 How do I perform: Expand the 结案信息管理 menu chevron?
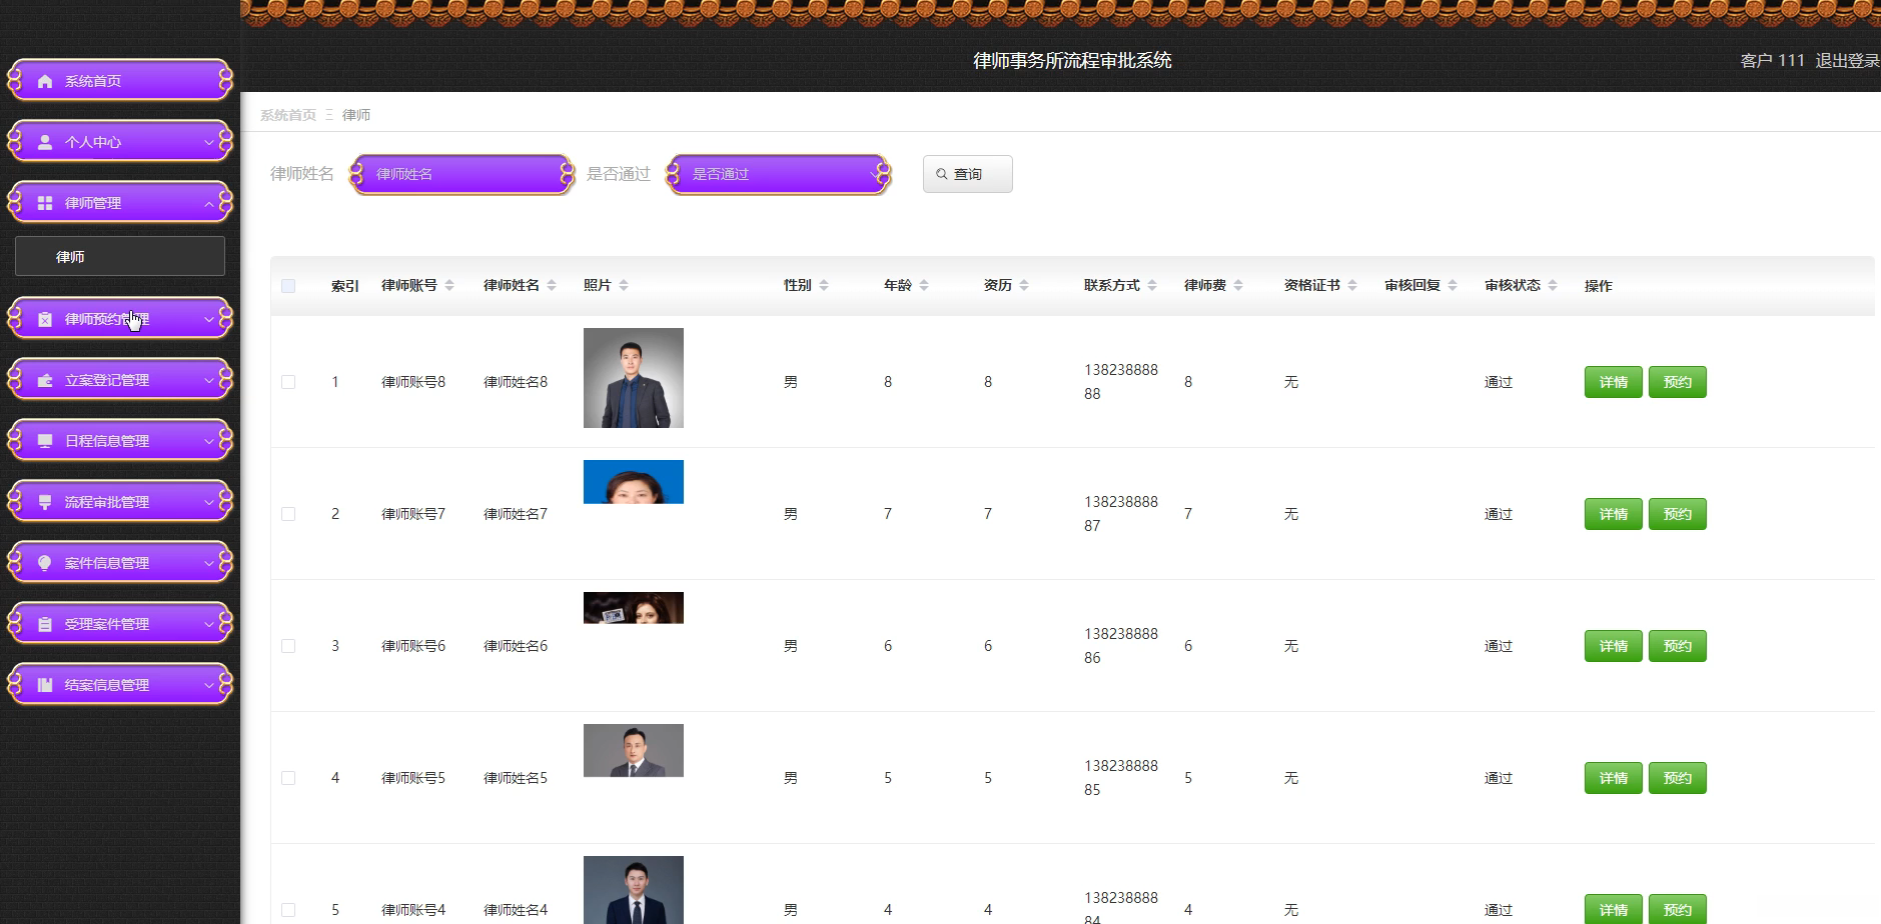208,685
